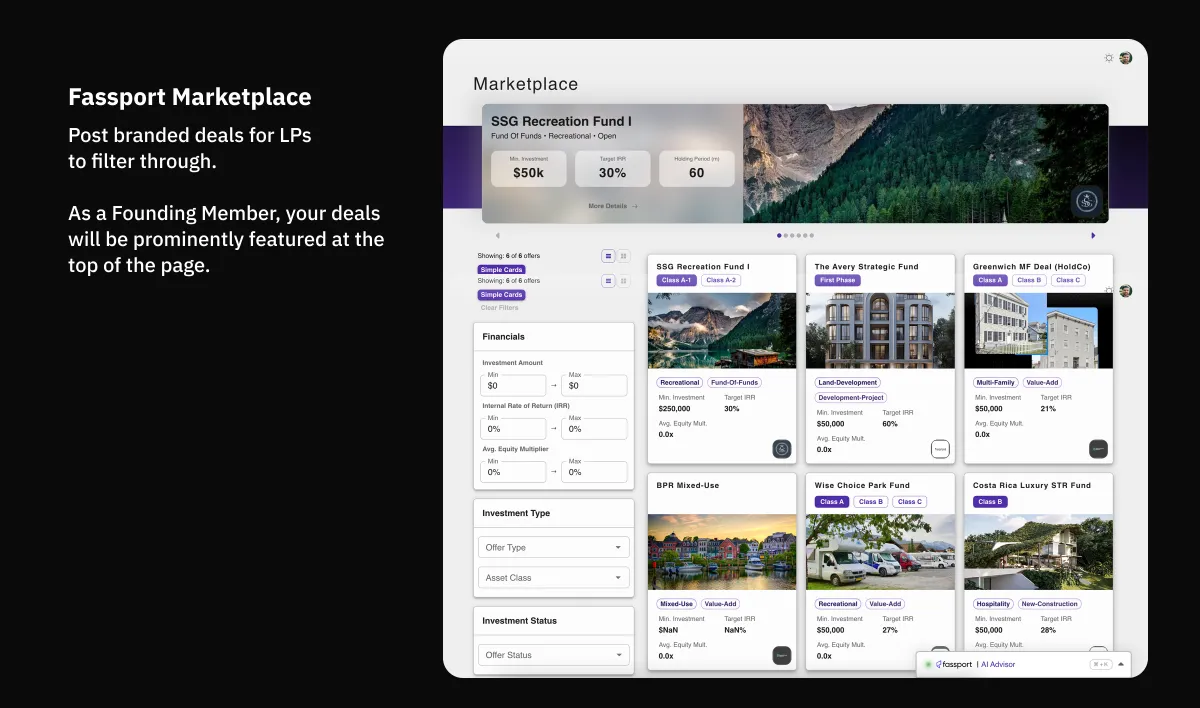This screenshot has height=708, width=1200.
Task: Click Recreational tag on SSG Recreation Fund card
Action: click(x=680, y=382)
